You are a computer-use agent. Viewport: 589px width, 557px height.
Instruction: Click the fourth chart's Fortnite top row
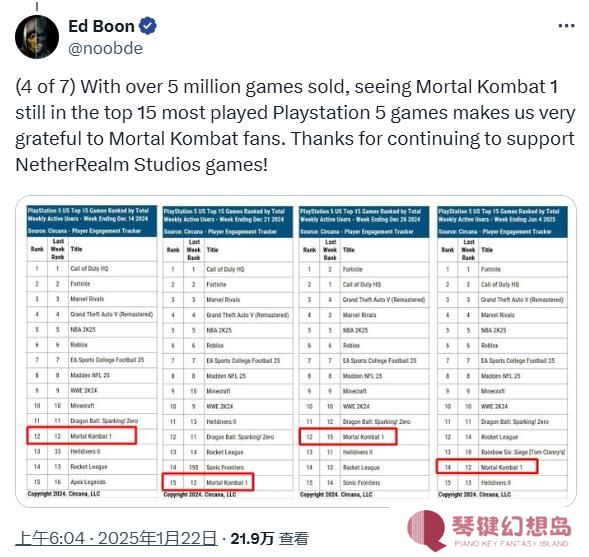coord(502,269)
